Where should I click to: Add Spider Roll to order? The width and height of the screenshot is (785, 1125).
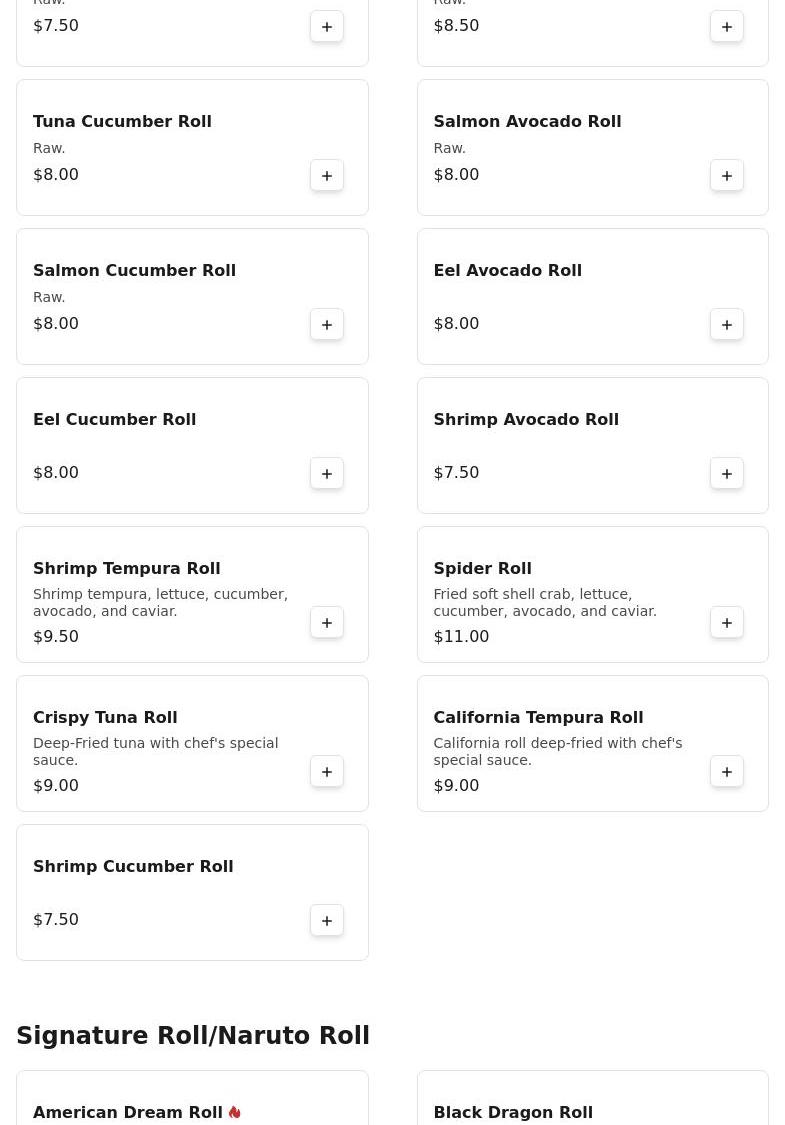pos(727,622)
